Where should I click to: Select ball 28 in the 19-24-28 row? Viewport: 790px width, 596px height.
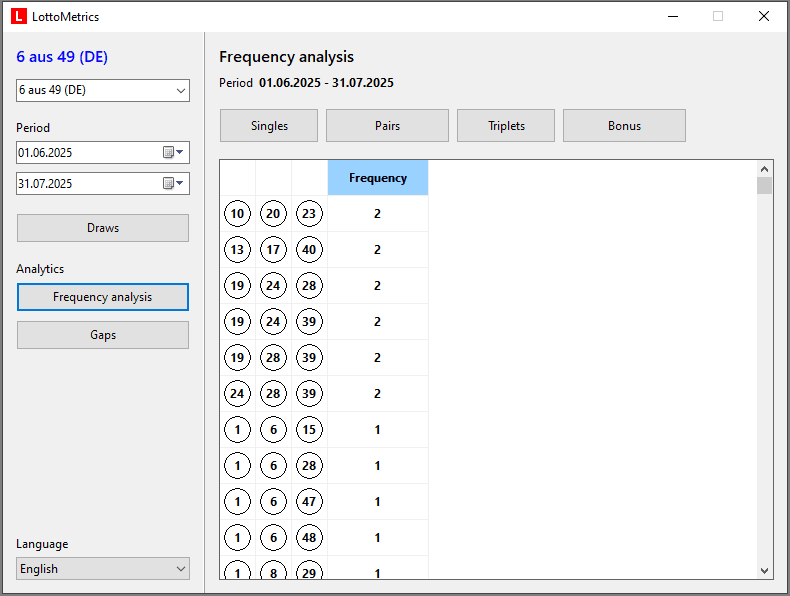click(309, 286)
